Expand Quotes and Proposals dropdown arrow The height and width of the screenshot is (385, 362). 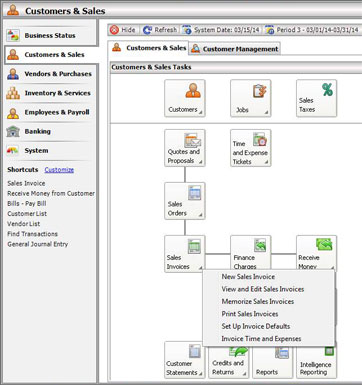[200, 162]
